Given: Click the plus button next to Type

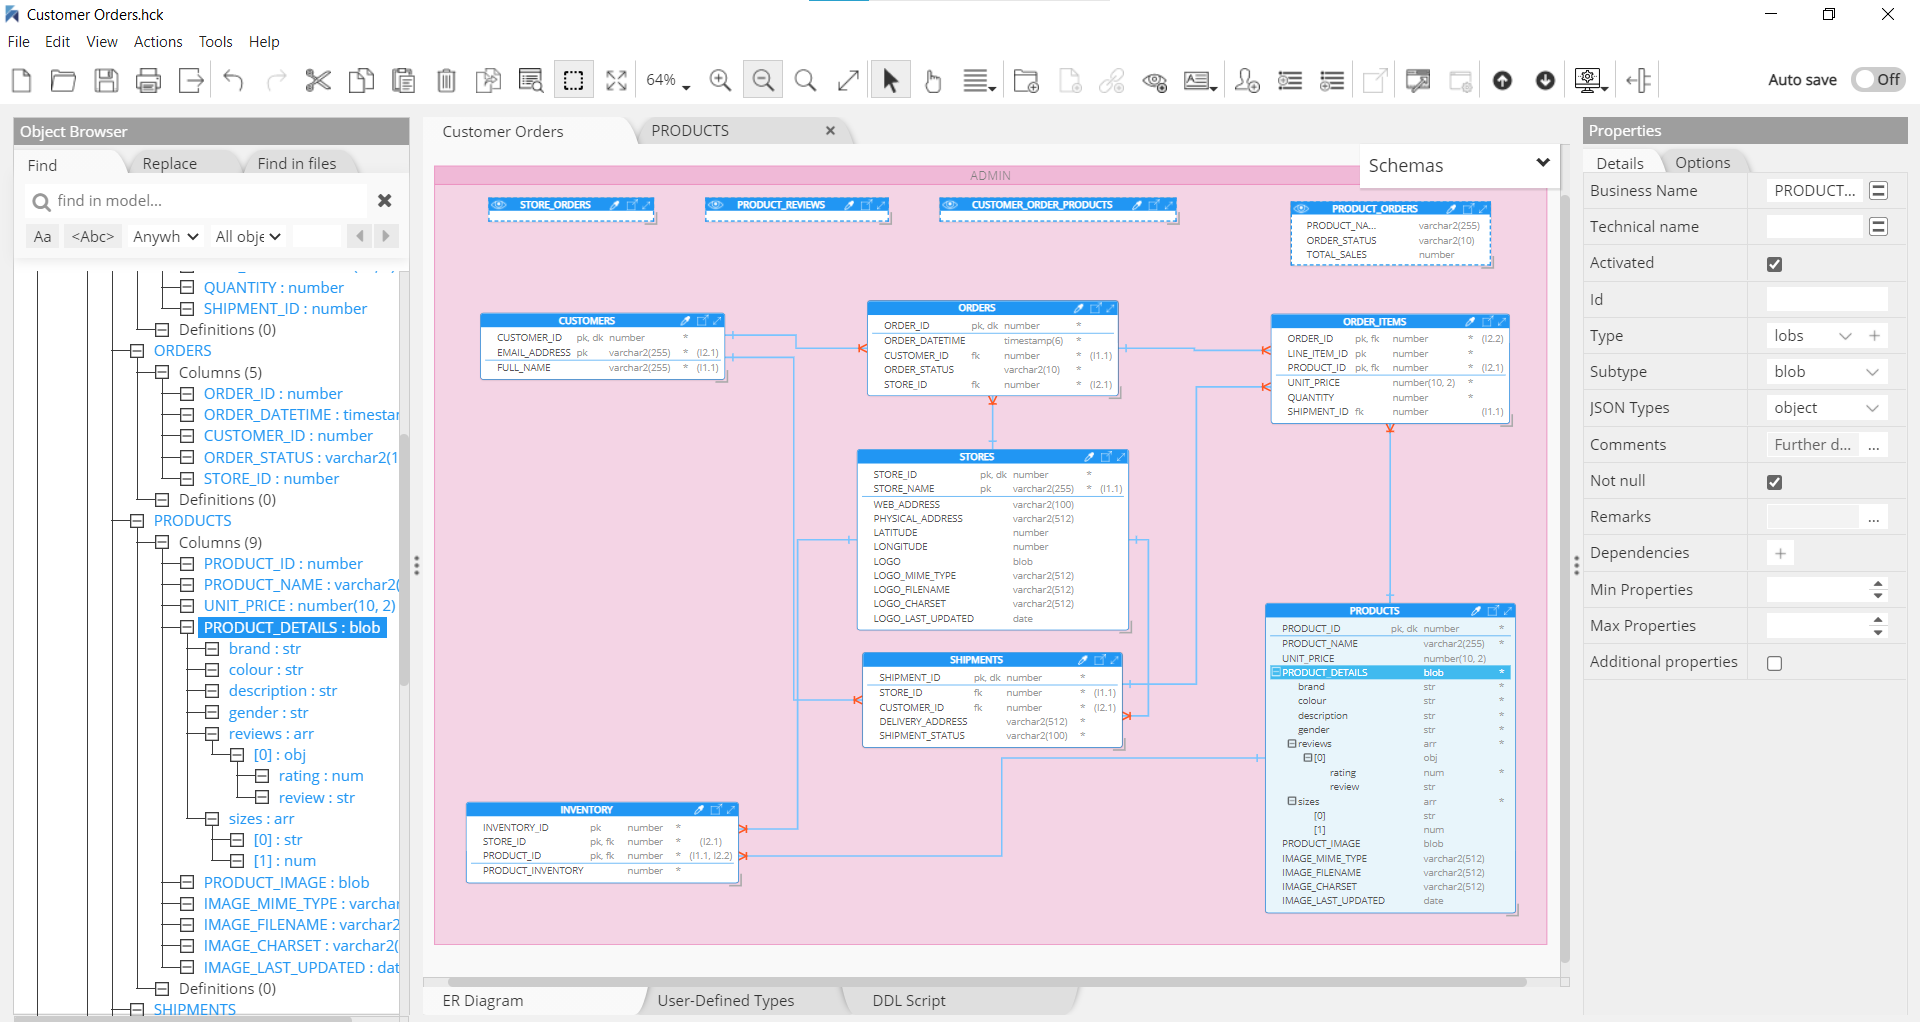Looking at the screenshot, I should click(x=1874, y=336).
